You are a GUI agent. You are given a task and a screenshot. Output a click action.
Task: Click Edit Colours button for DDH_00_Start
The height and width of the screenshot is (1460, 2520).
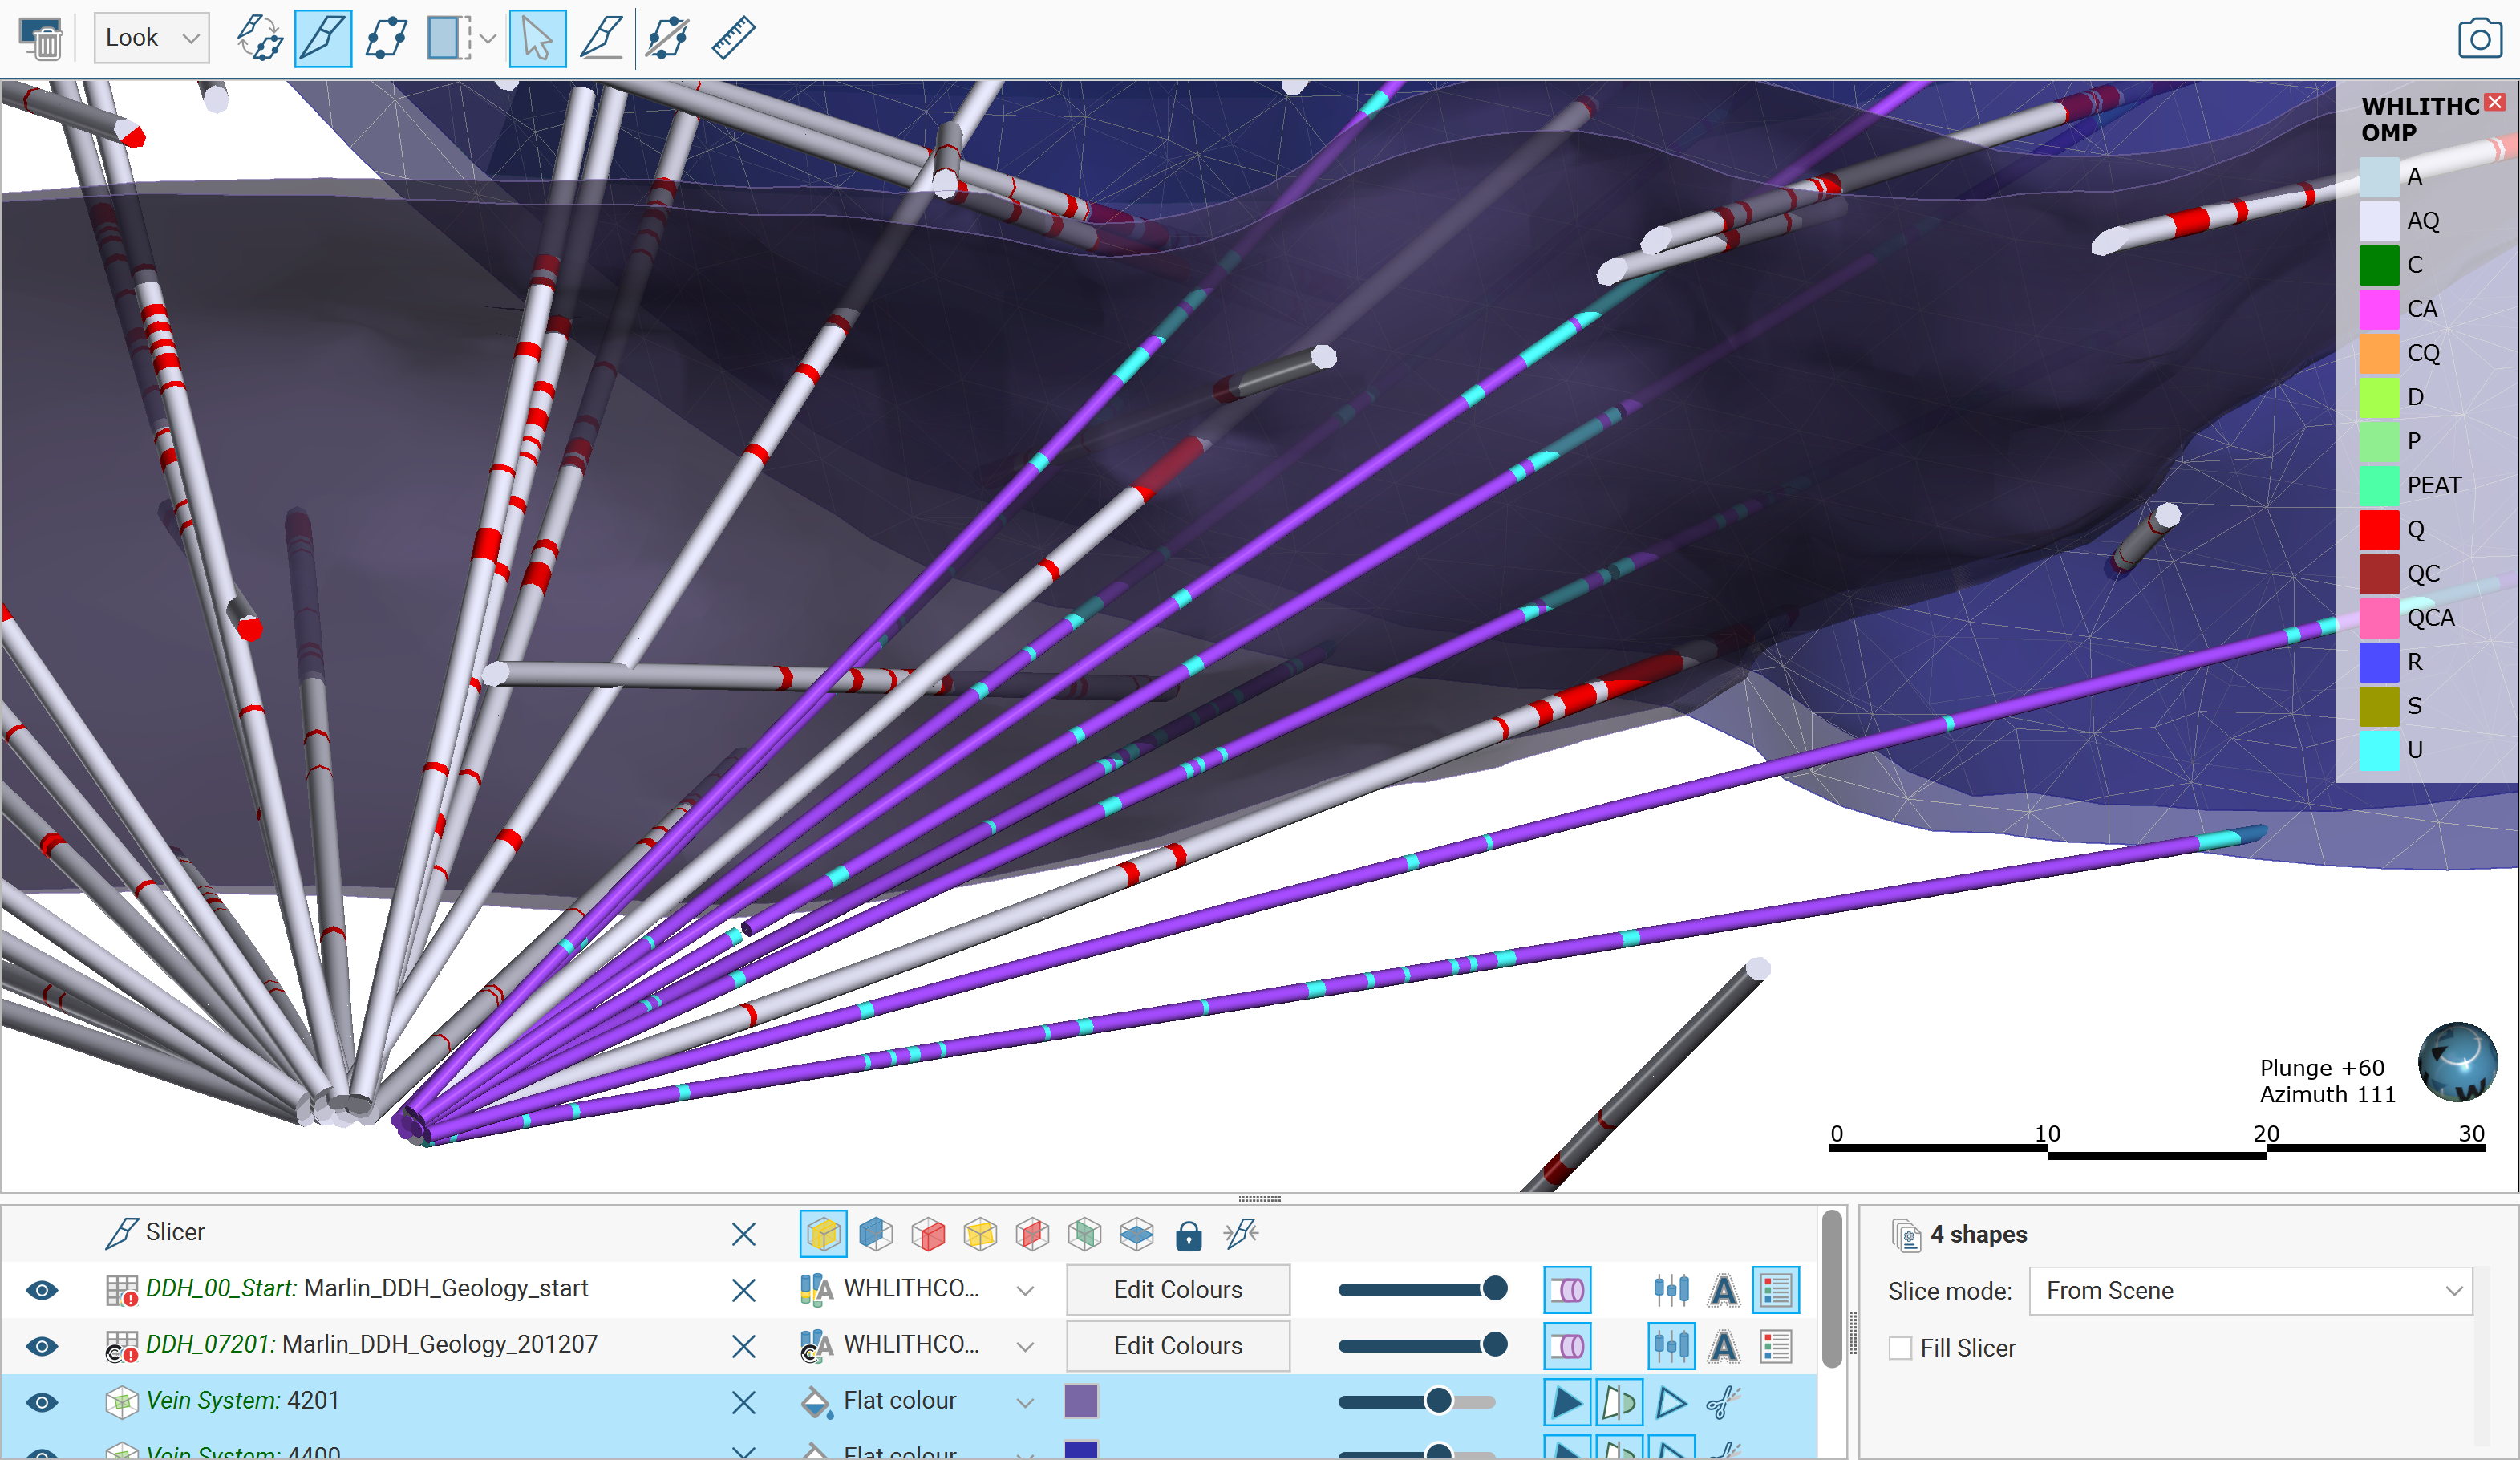tap(1177, 1288)
